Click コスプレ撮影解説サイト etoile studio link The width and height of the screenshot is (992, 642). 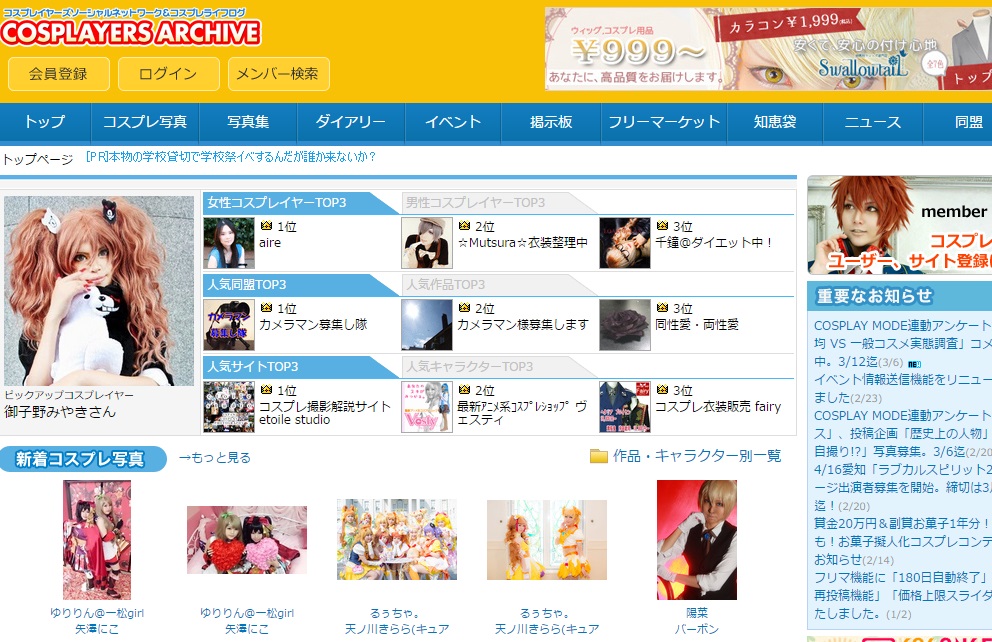pyautogui.click(x=325, y=413)
